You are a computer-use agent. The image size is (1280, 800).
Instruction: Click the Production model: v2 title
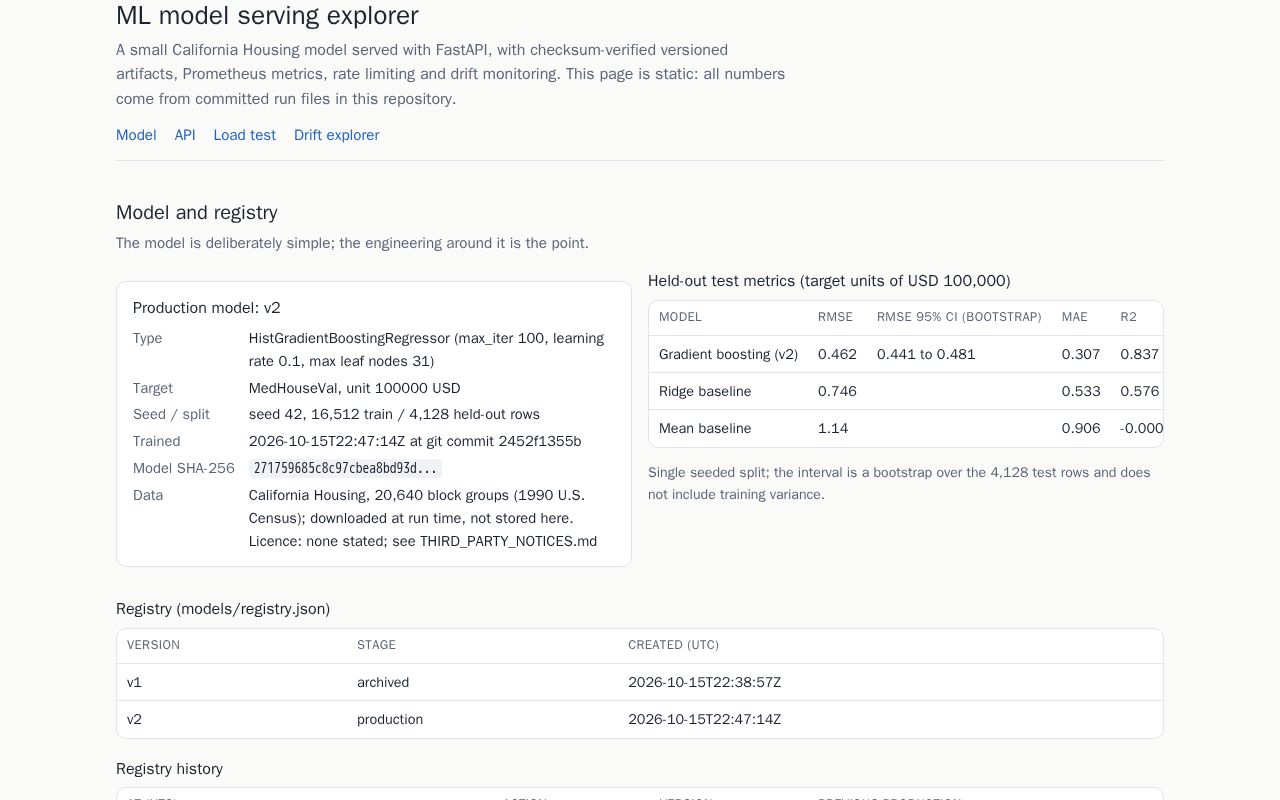click(207, 308)
